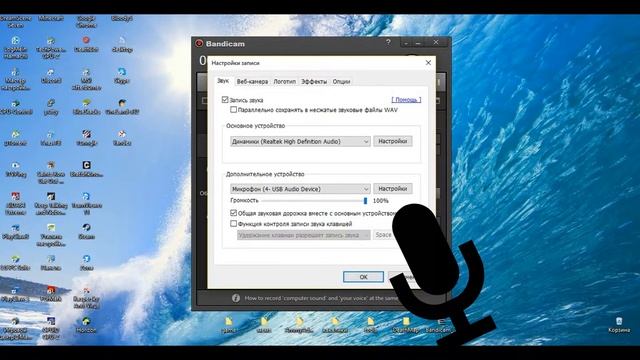Open the Bandicam shortcut on desktop
This screenshot has width=640, height=360.
[438, 325]
